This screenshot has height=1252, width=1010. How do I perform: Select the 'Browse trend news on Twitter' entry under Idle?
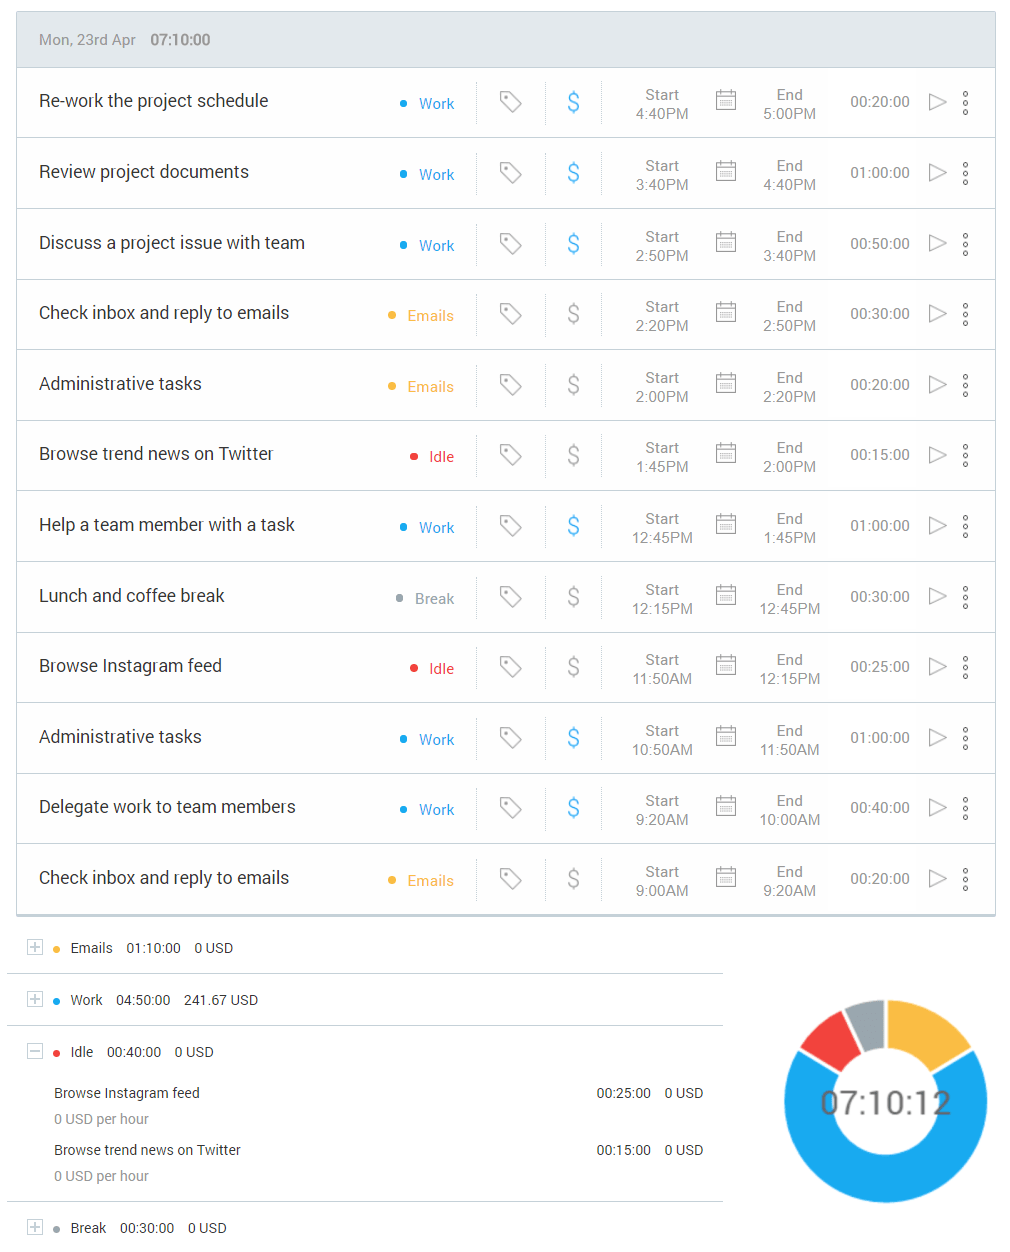pyautogui.click(x=146, y=1150)
